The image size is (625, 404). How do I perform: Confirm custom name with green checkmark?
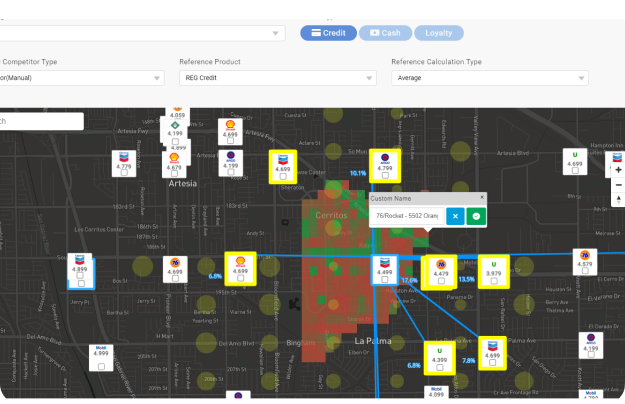click(476, 216)
